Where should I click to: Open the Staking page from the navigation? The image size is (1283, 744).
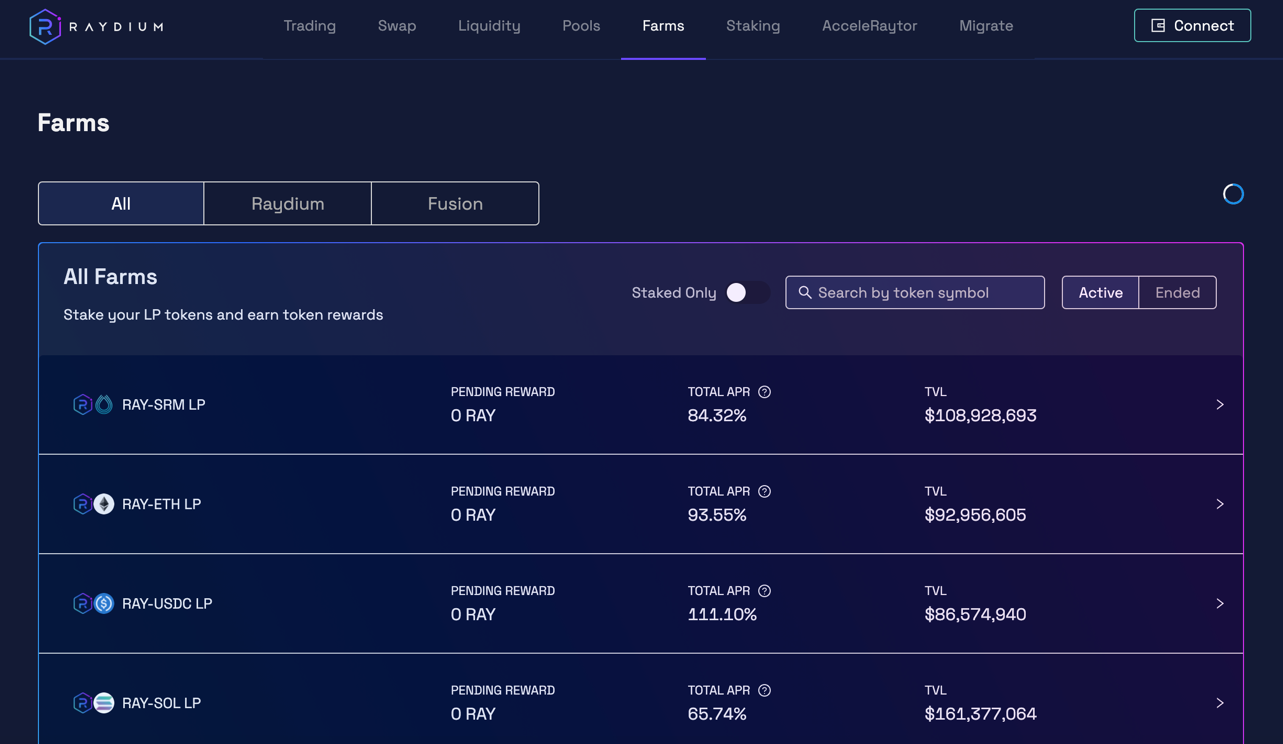point(752,26)
